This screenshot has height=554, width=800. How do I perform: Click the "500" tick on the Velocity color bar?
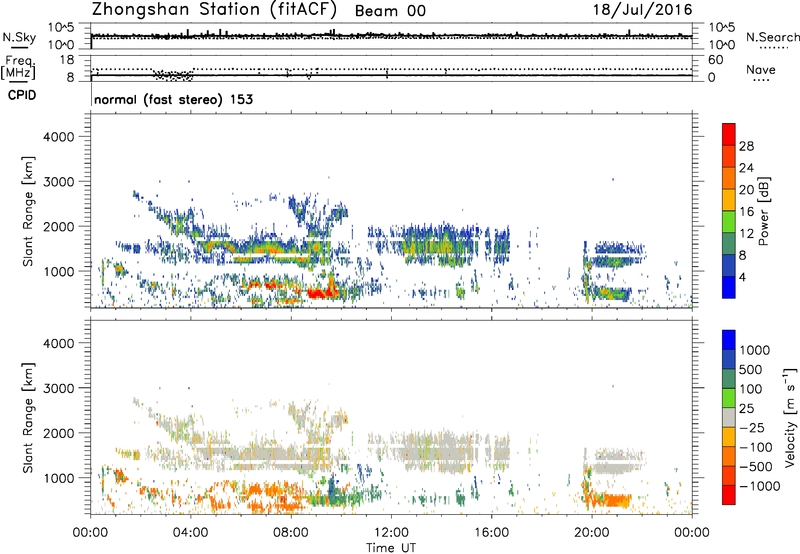tap(751, 369)
